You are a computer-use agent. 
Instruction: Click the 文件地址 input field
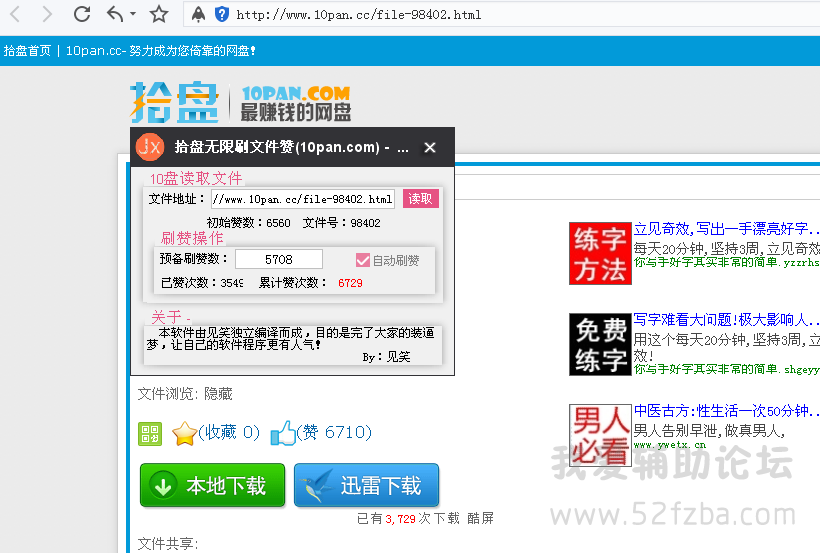coord(303,199)
